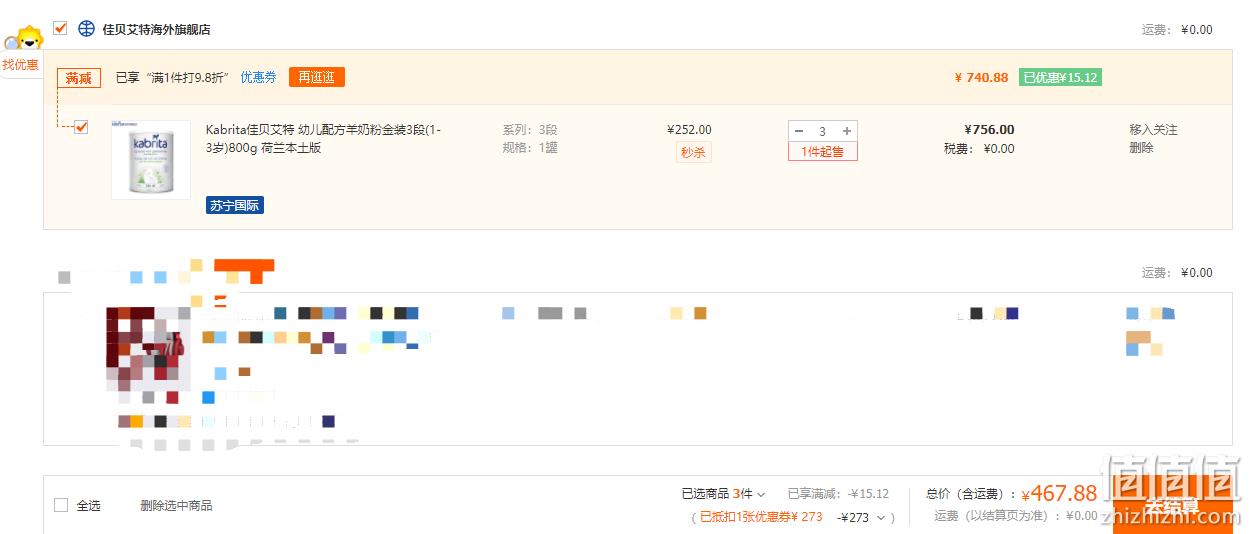This screenshot has width=1250, height=534.
Task: Open the Kabrita佳贝艾特 product title link
Action: click(x=323, y=139)
